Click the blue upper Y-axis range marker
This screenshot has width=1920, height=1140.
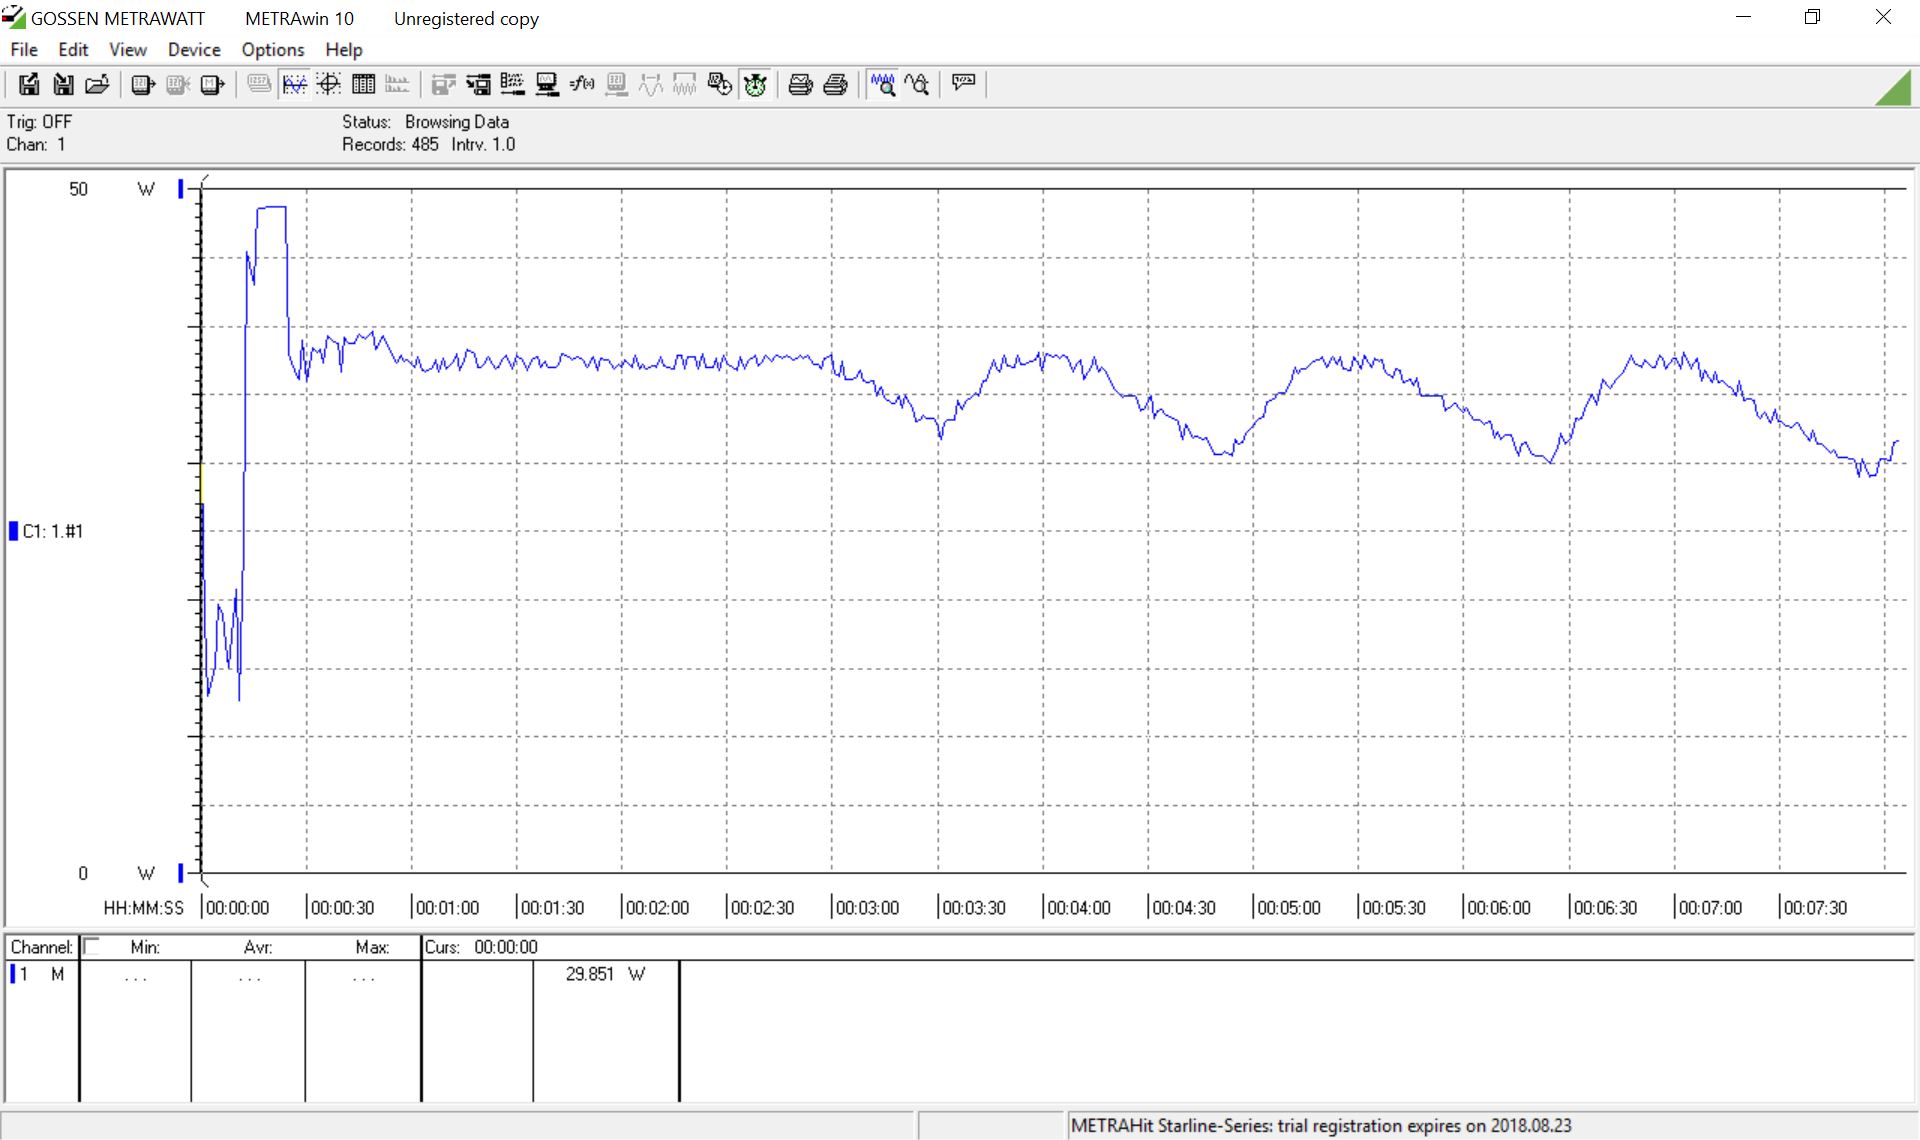pos(181,188)
